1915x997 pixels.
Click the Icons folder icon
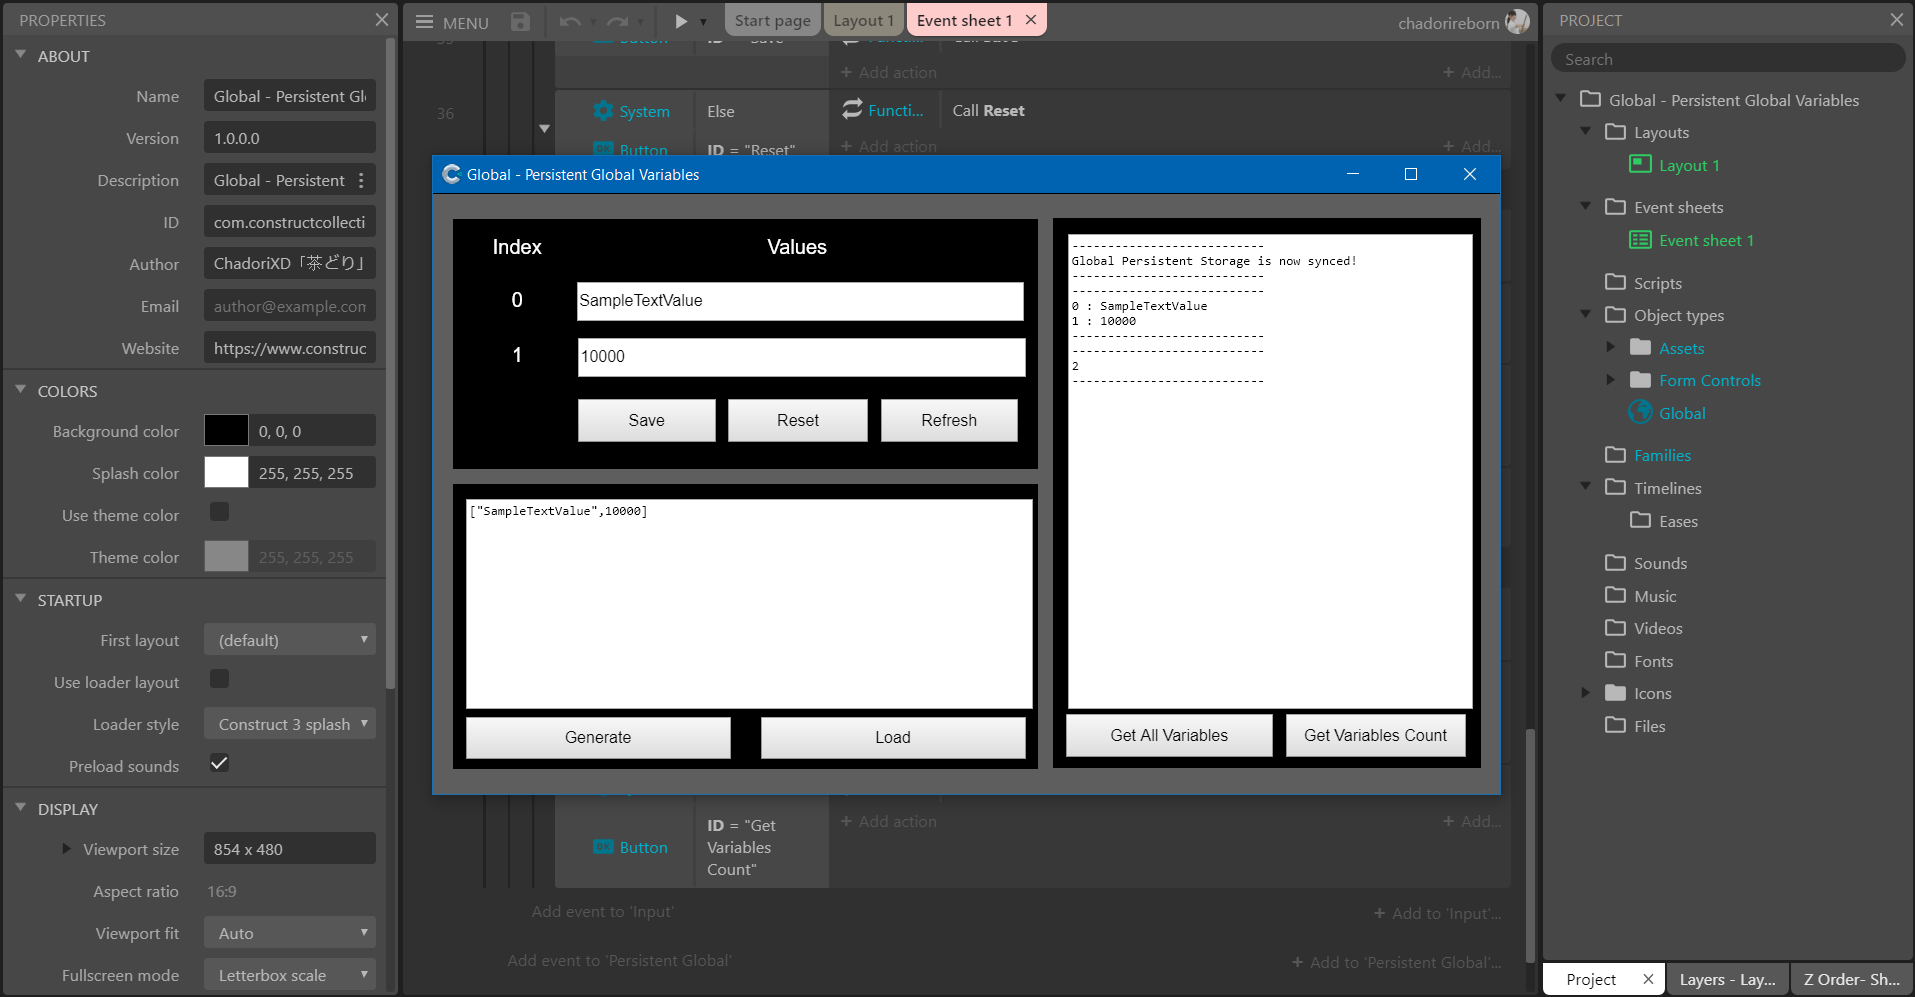1615,692
